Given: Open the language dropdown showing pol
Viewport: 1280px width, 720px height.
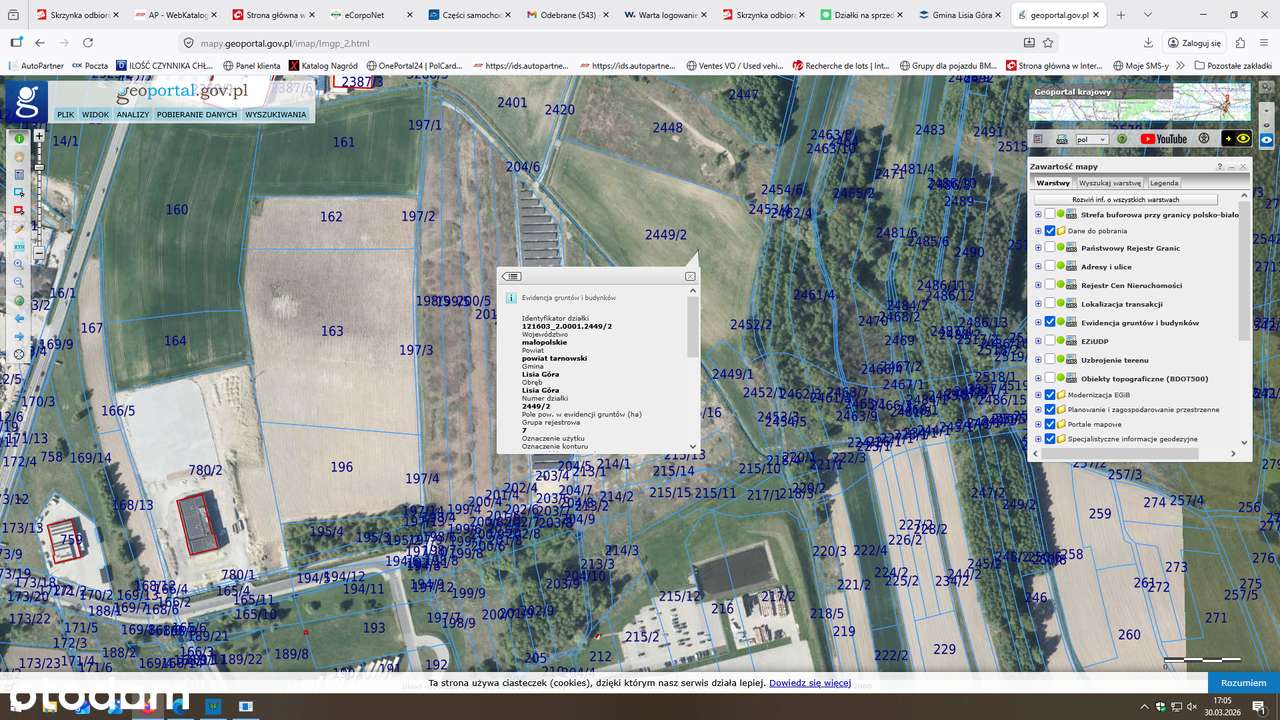Looking at the screenshot, I should pyautogui.click(x=1091, y=140).
